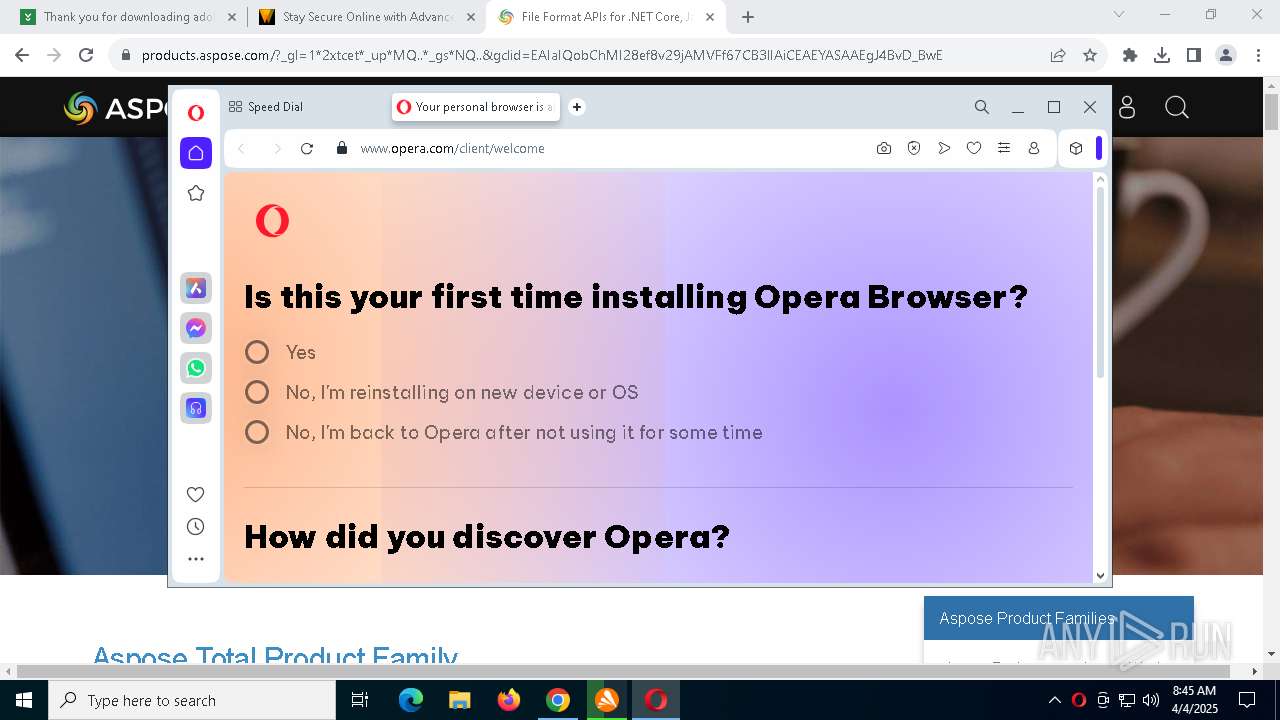Open Opera ad blocker shield icon

[914, 148]
